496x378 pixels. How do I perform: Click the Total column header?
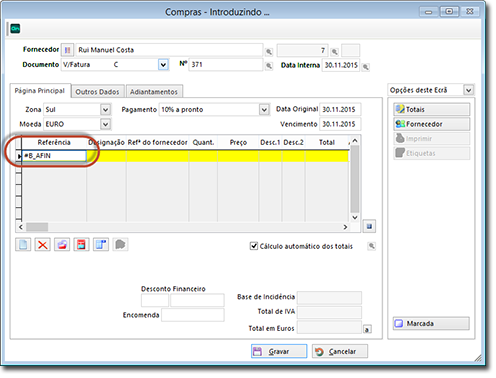327,143
